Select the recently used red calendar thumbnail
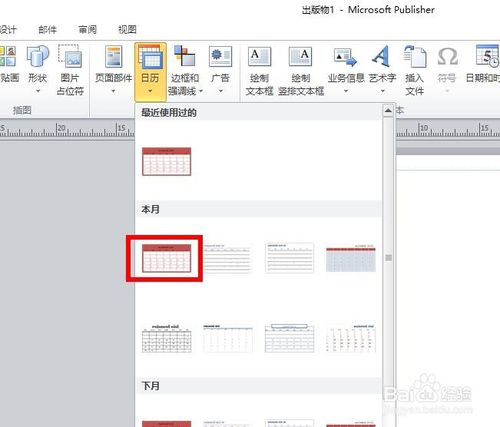 (166, 162)
